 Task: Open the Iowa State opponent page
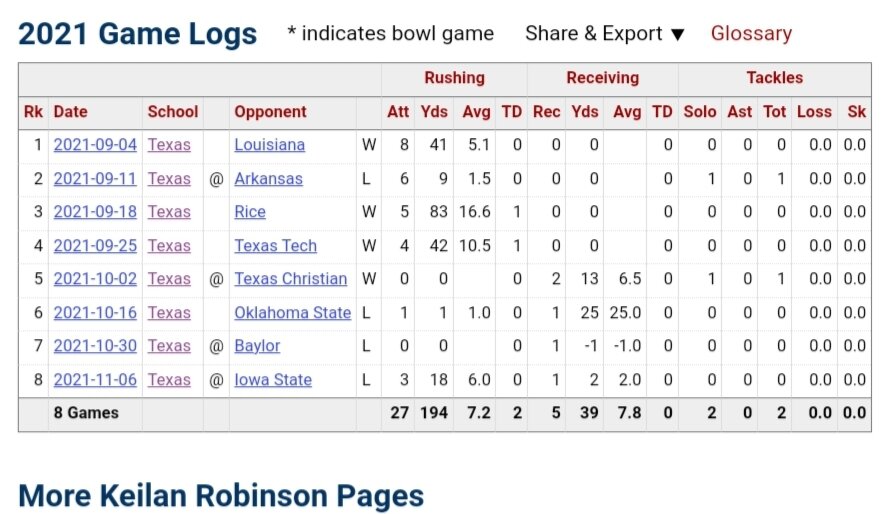coord(272,380)
